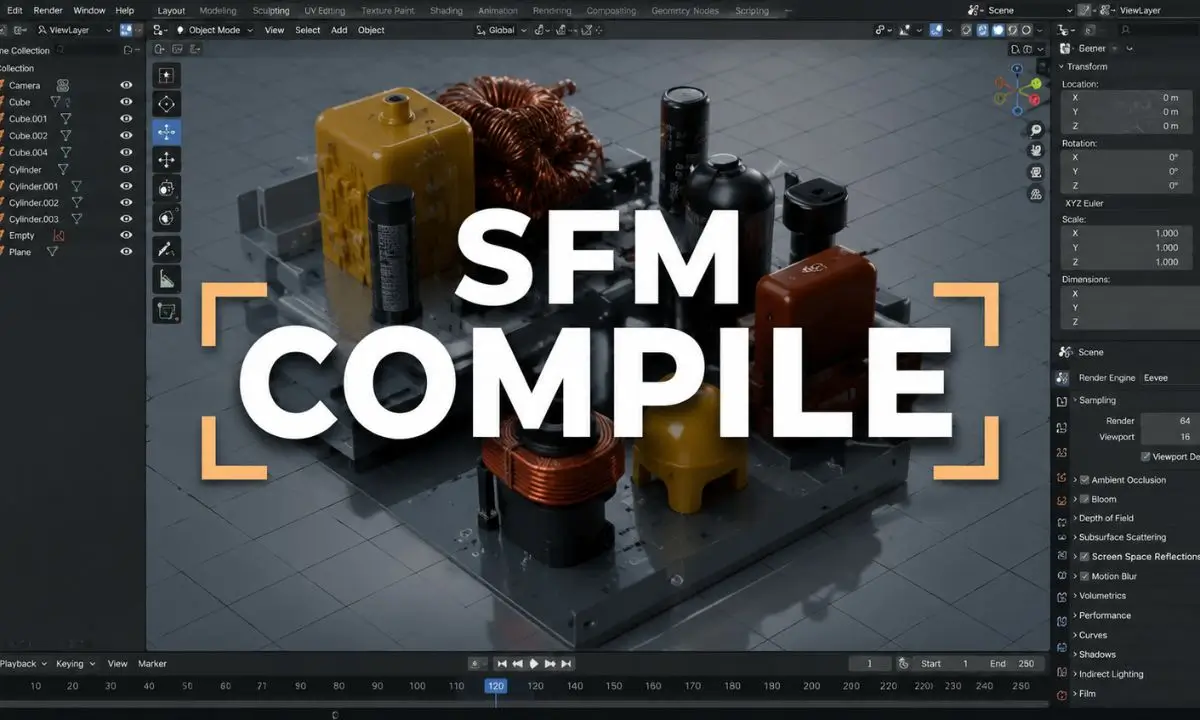Select the Annotate pencil tool
The height and width of the screenshot is (720, 1200).
166,249
